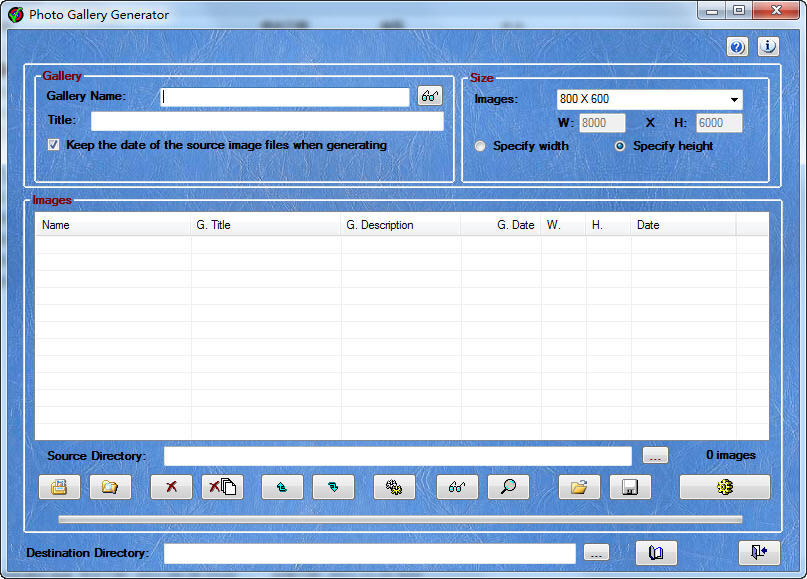The width and height of the screenshot is (807, 579).
Task: Click the app icon in title bar
Action: pos(16,14)
